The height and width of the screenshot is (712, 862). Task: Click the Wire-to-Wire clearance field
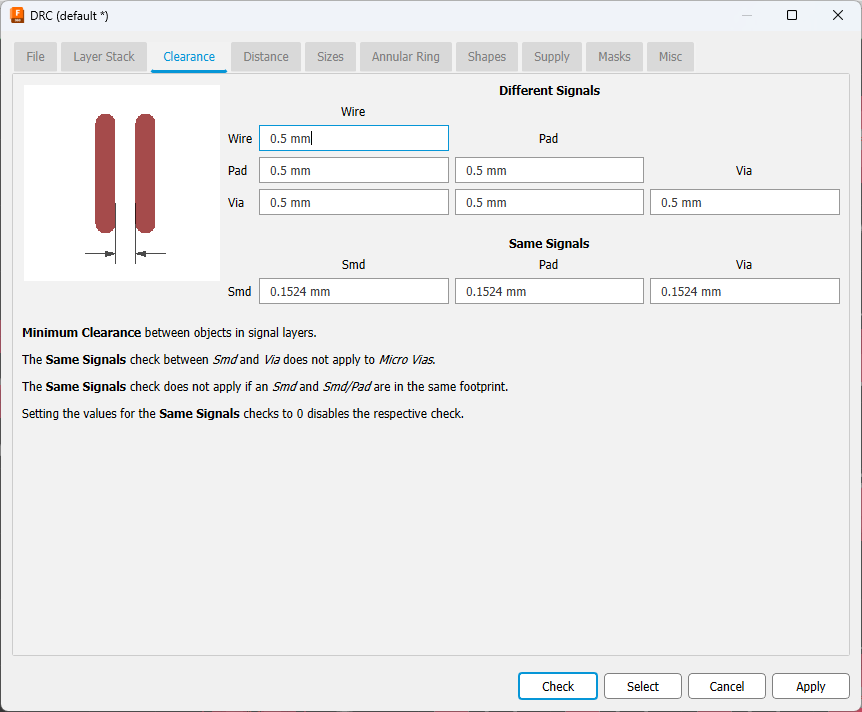[353, 138]
